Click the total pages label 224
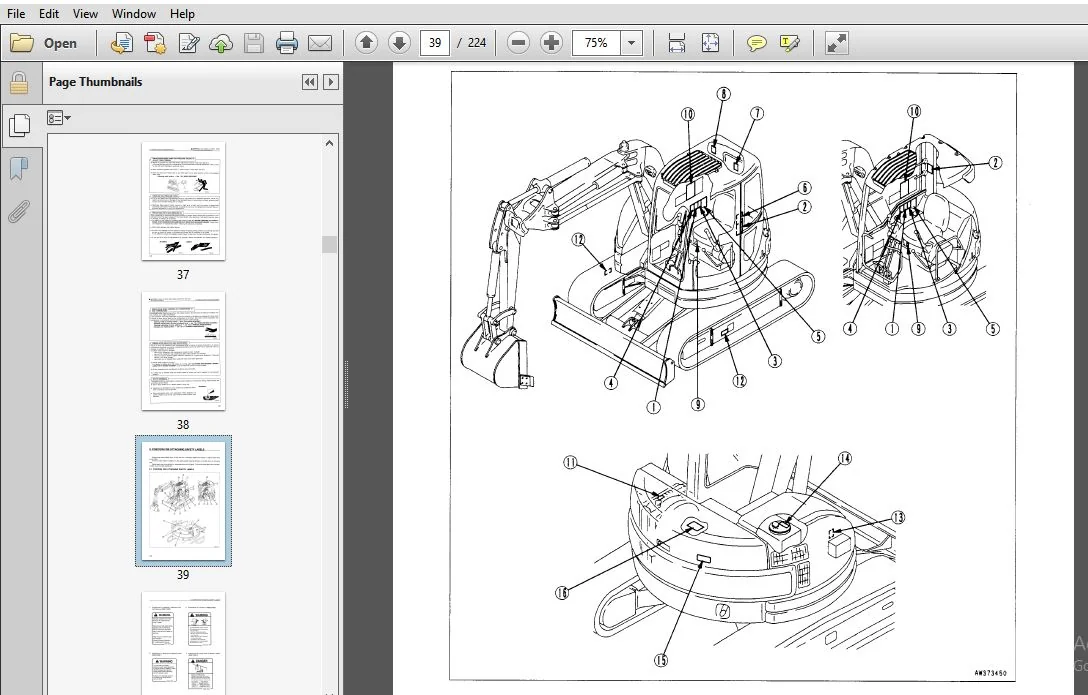The width and height of the screenshot is (1088, 695). coord(477,43)
